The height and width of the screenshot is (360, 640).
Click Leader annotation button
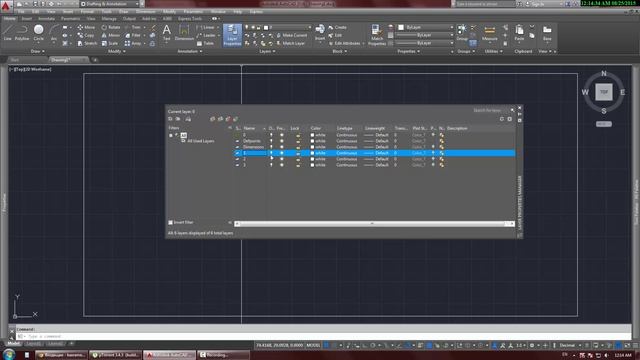[206, 36]
